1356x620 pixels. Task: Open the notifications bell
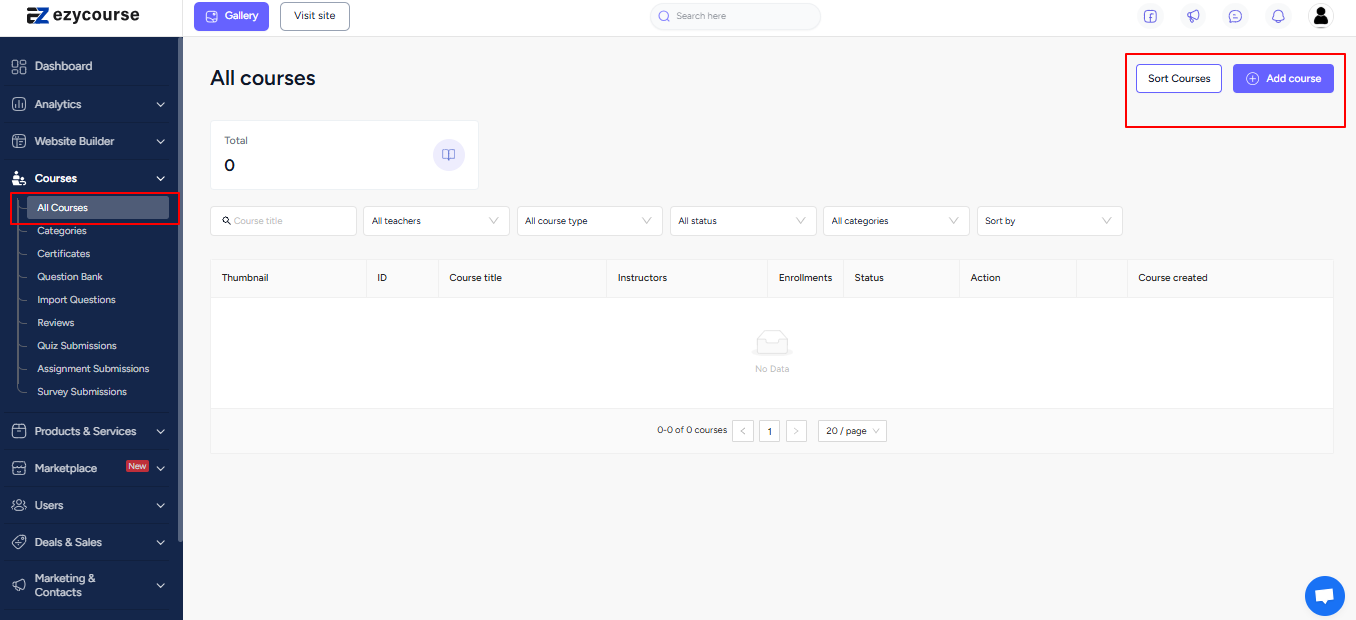pos(1278,16)
